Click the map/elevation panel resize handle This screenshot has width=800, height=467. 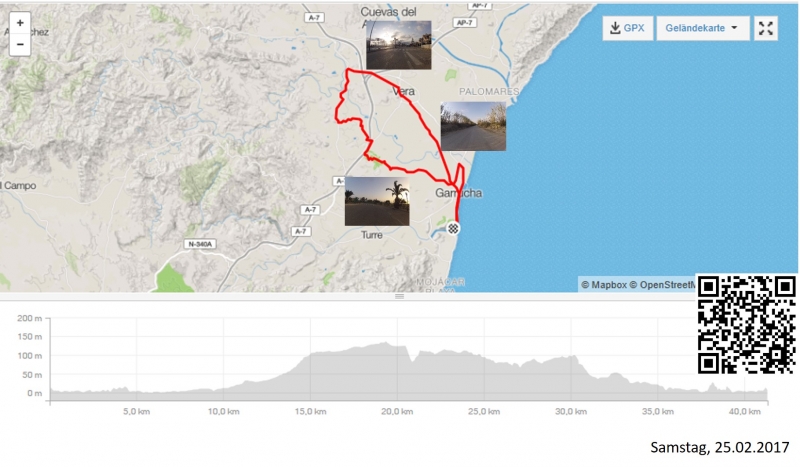click(x=399, y=296)
